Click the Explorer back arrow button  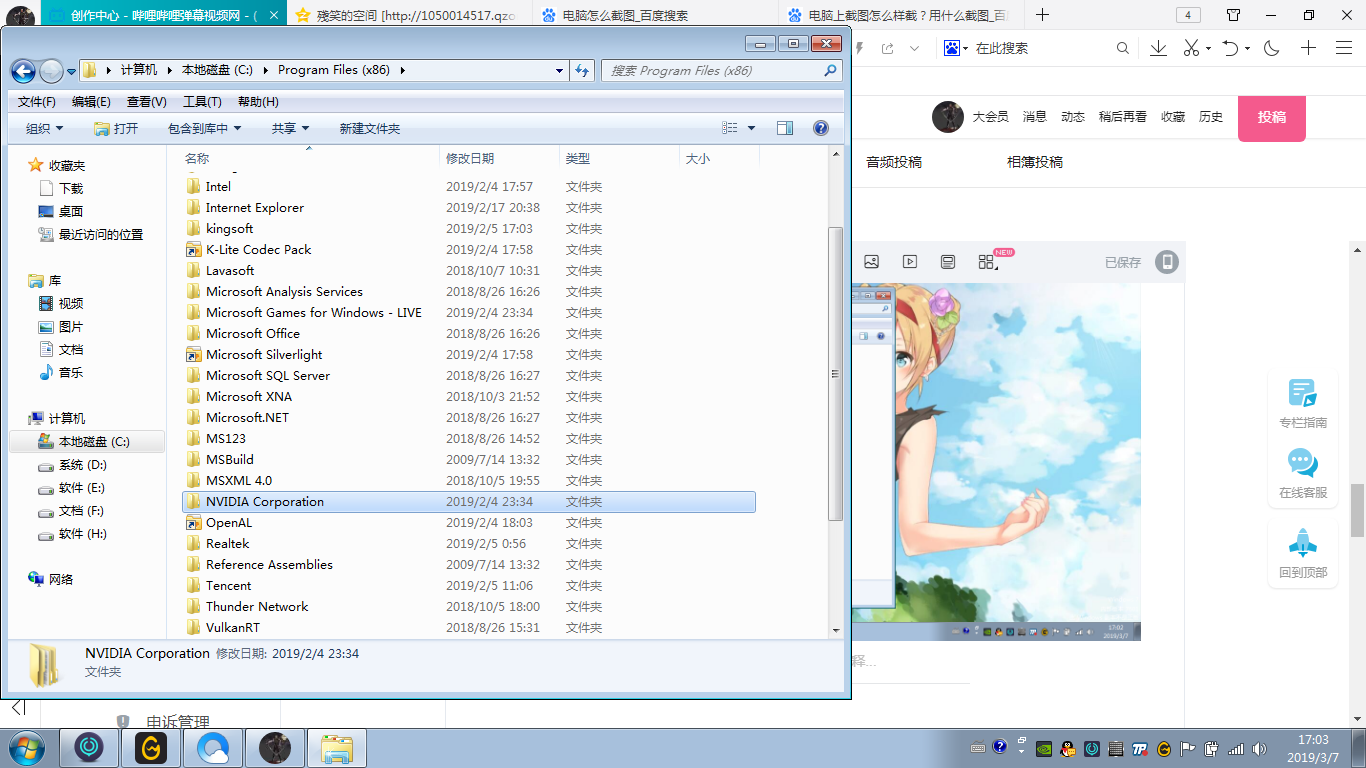tap(23, 71)
